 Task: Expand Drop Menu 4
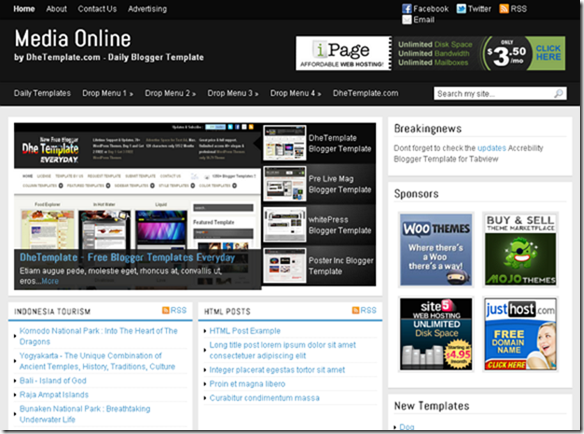click(295, 93)
